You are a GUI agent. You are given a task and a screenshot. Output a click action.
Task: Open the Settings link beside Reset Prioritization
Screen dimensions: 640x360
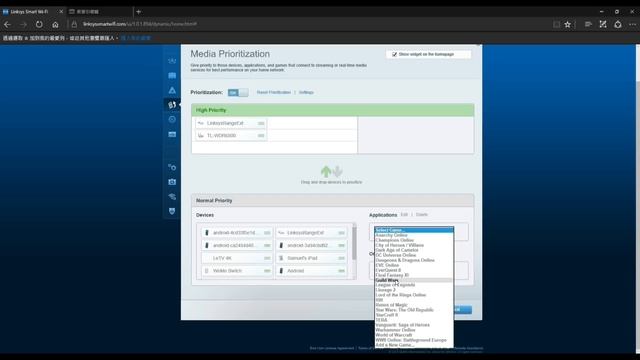coord(306,93)
